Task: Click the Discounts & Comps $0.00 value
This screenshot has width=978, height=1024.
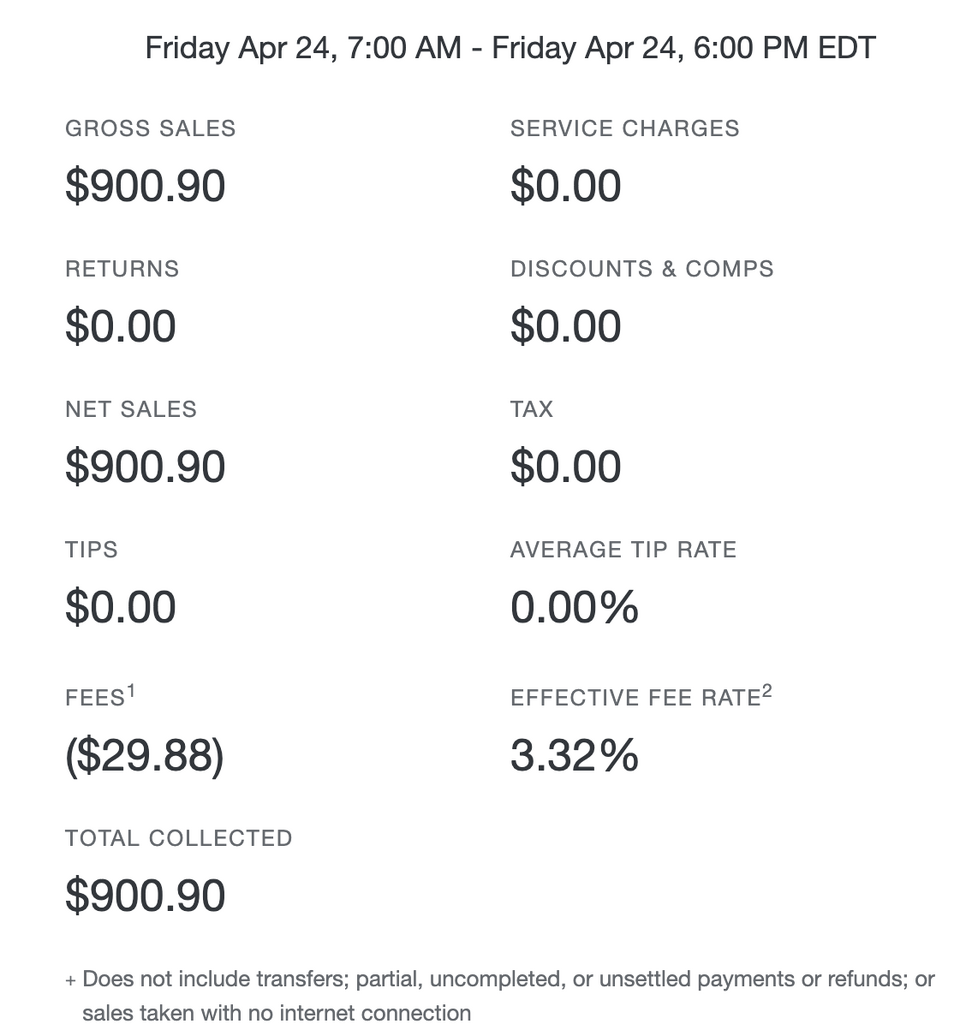Action: (x=565, y=327)
